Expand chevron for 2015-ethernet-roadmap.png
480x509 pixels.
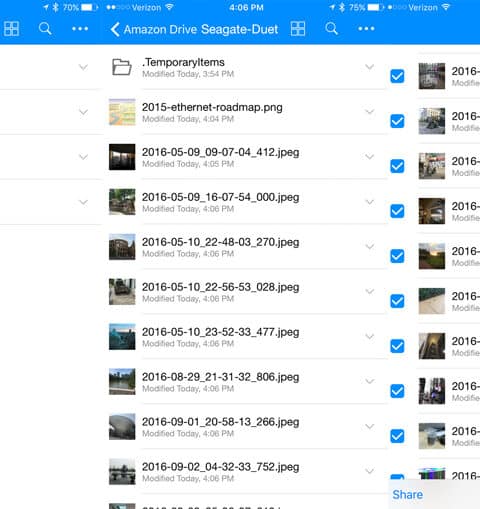(369, 112)
